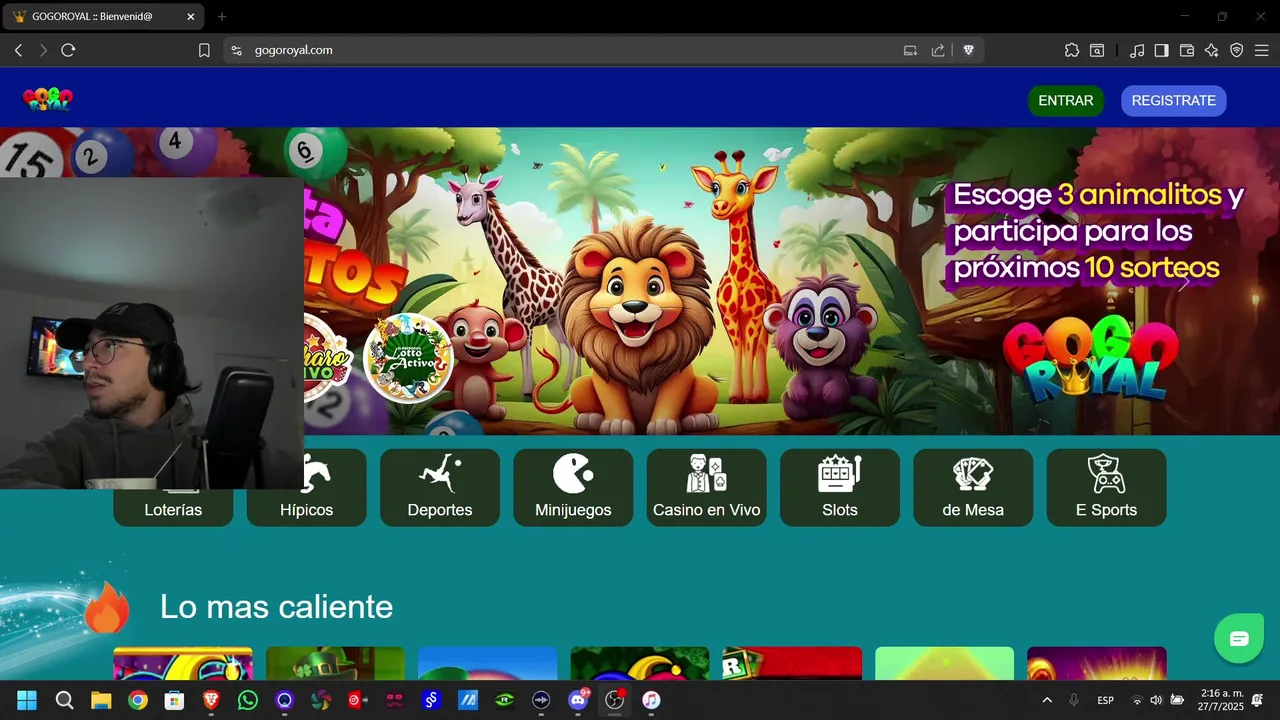Advance banner carousel with right arrow
The image size is (1280, 720).
pos(1185,283)
